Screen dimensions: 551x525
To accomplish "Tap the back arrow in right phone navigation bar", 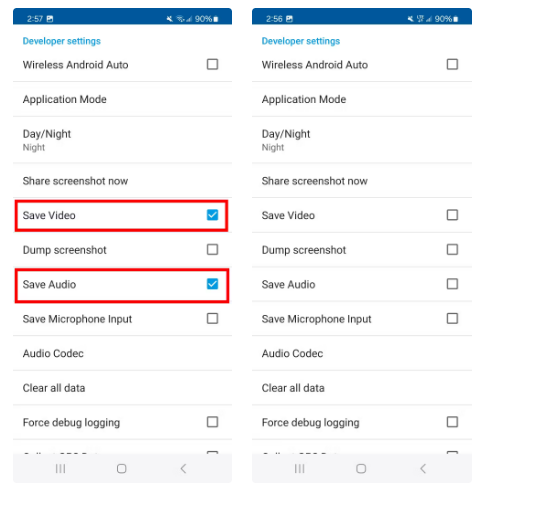I will pos(423,468).
